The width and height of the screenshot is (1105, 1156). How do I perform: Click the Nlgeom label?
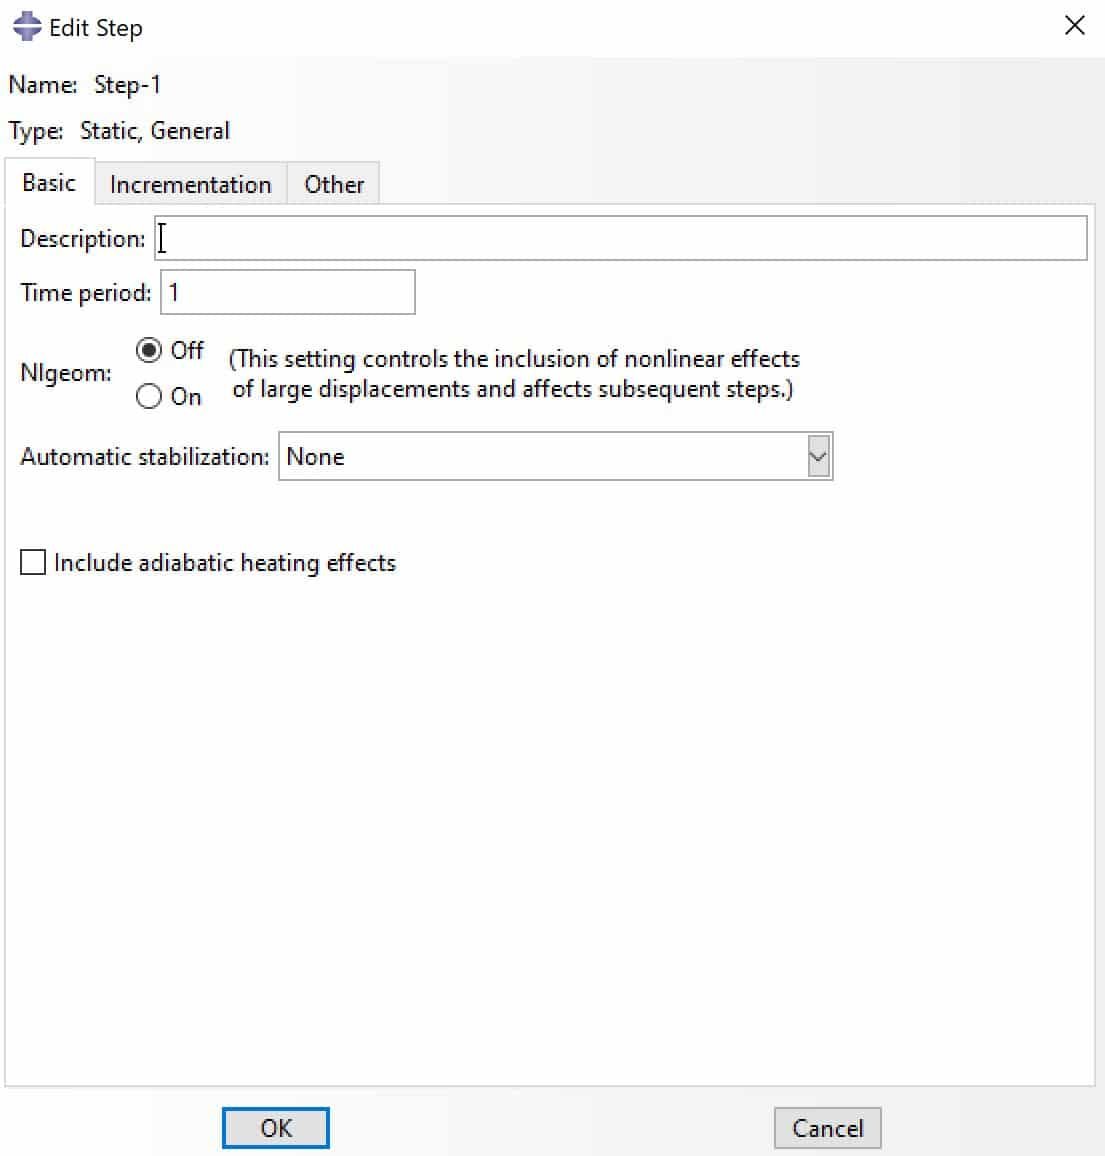pos(66,373)
